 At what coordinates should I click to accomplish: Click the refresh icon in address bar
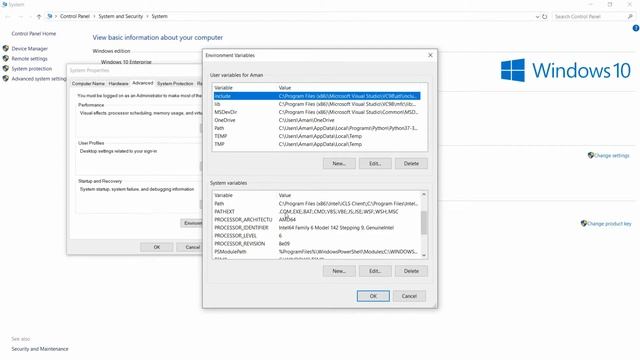coord(544,16)
